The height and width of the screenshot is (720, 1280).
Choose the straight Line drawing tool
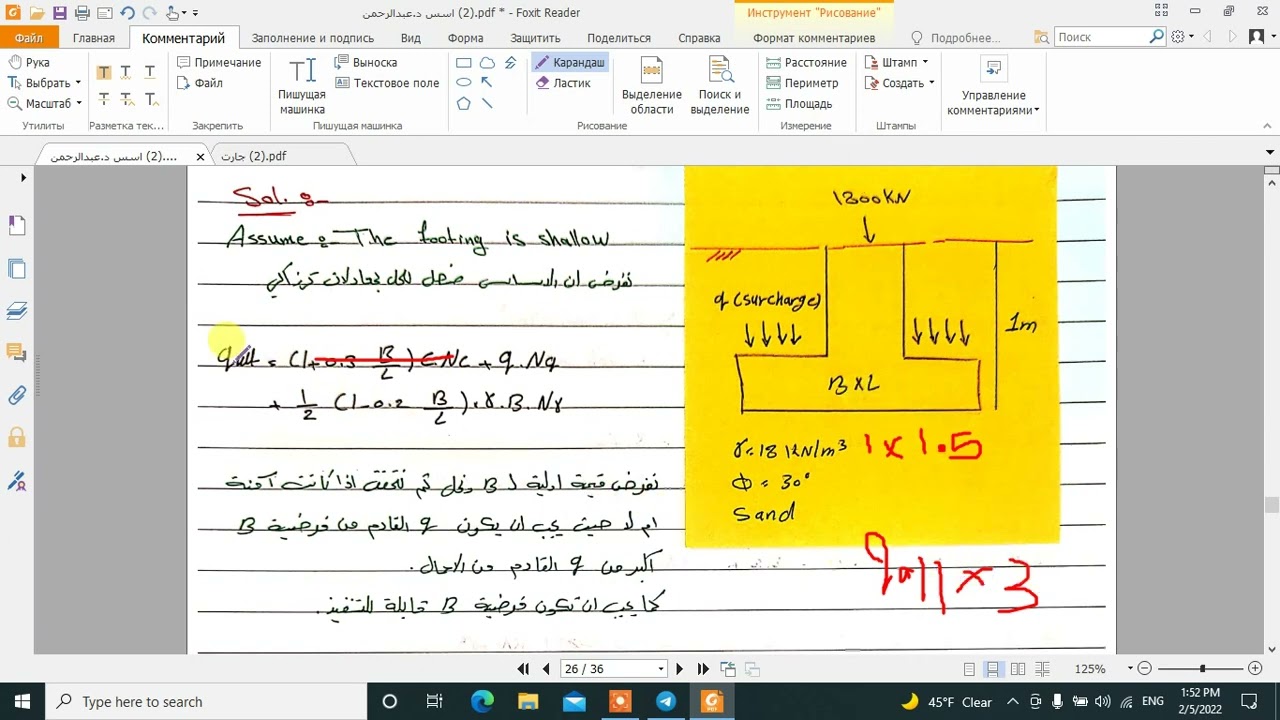(x=487, y=103)
